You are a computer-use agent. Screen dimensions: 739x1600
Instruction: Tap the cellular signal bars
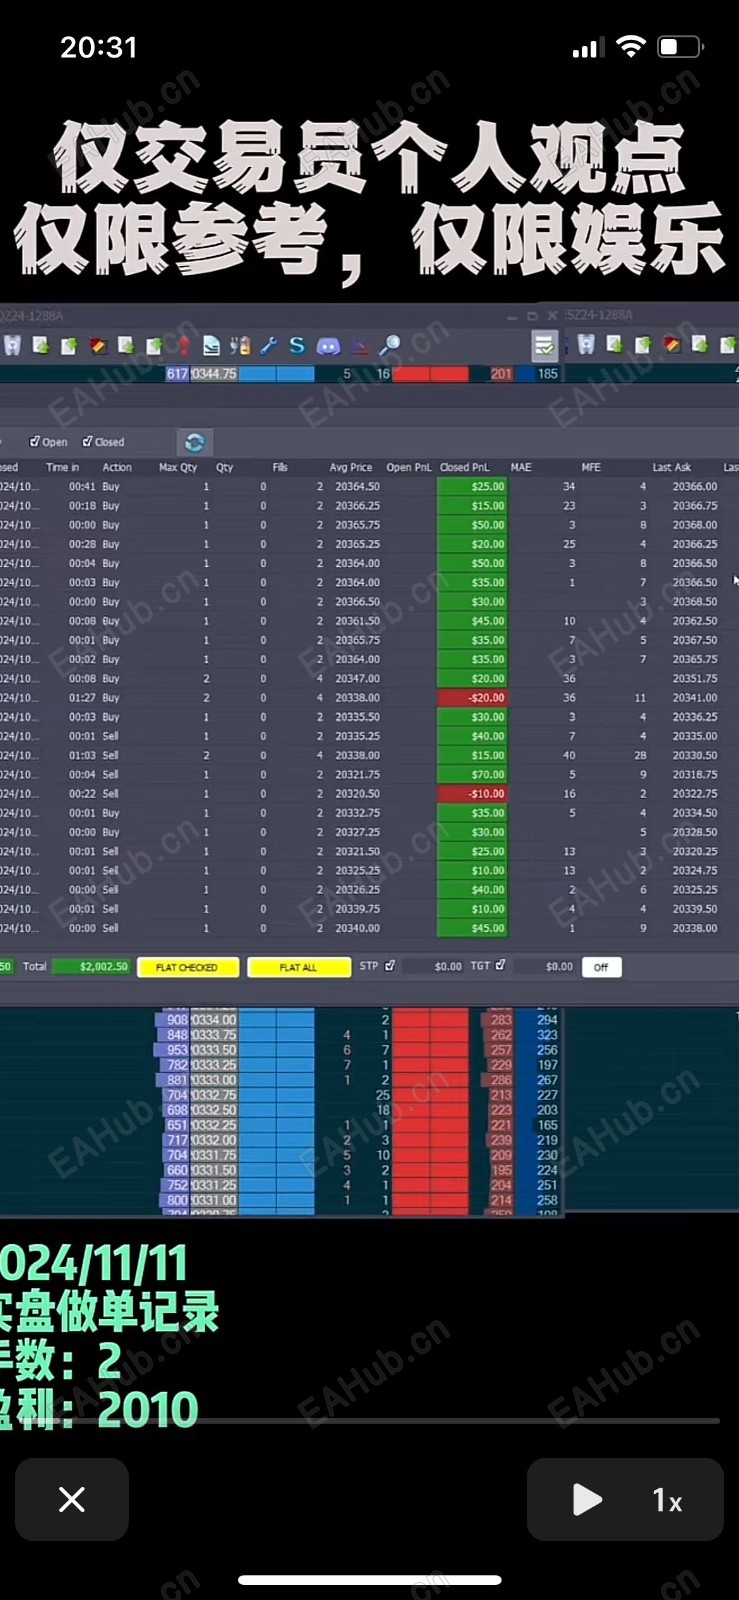tap(586, 48)
